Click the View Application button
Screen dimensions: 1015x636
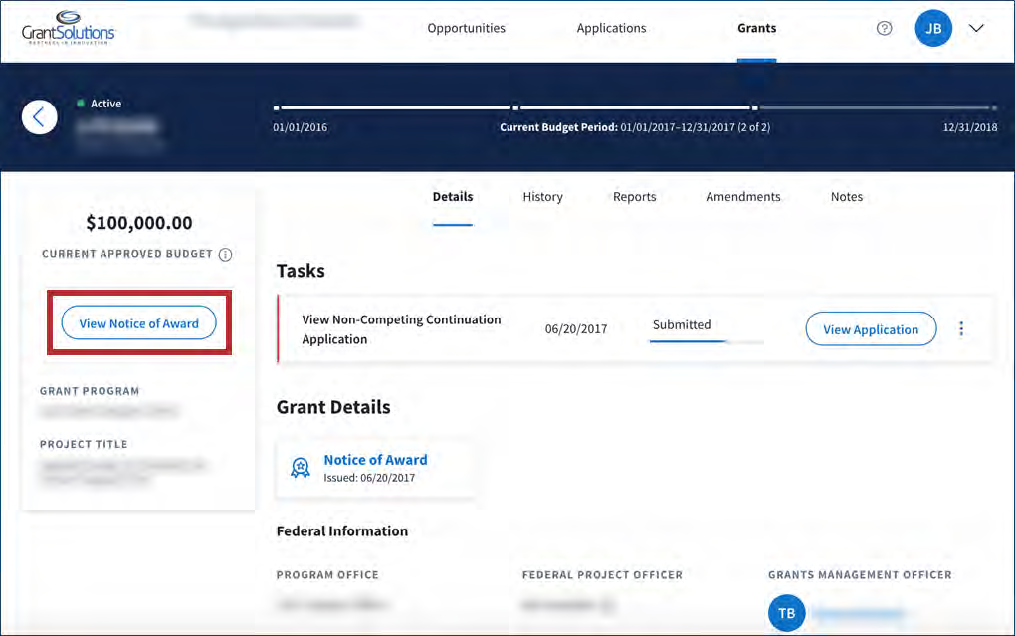[x=870, y=329]
